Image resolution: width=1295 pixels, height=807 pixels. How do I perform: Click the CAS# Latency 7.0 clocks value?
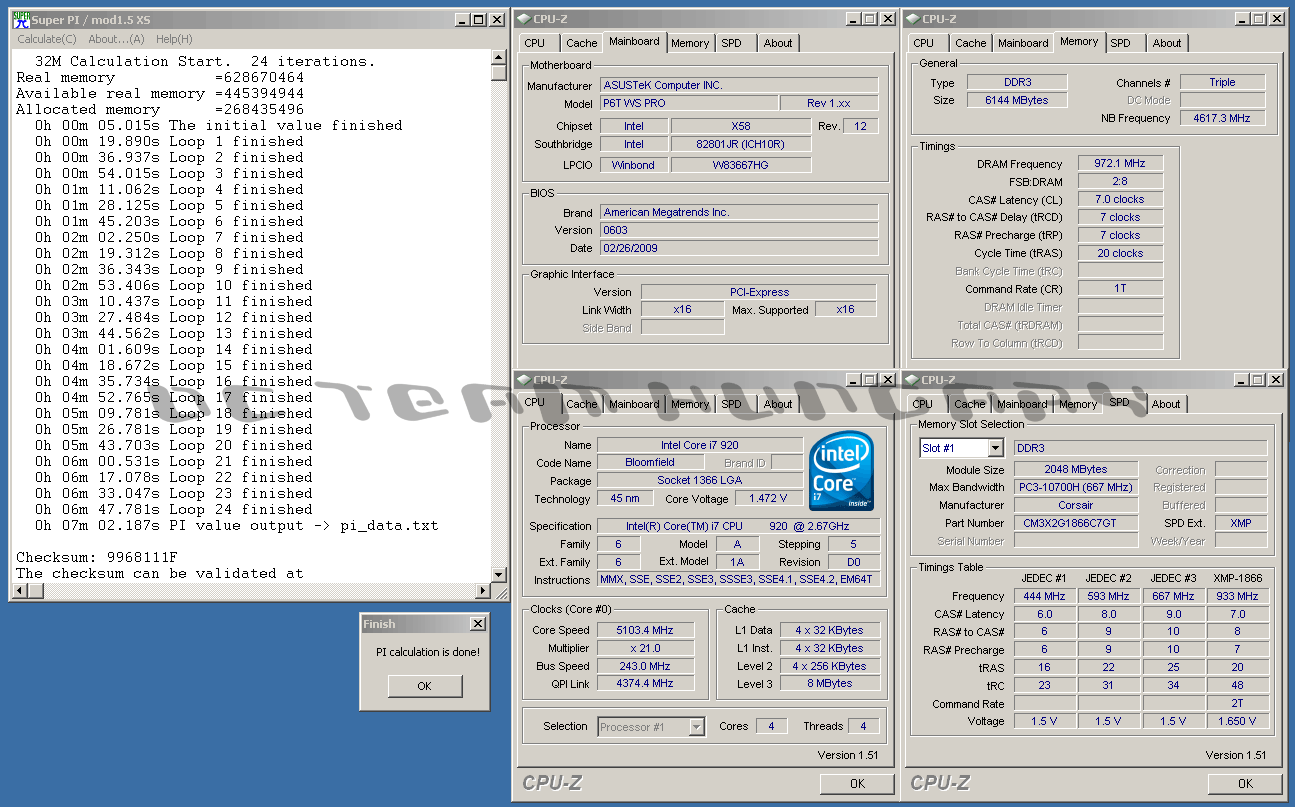coord(1120,199)
